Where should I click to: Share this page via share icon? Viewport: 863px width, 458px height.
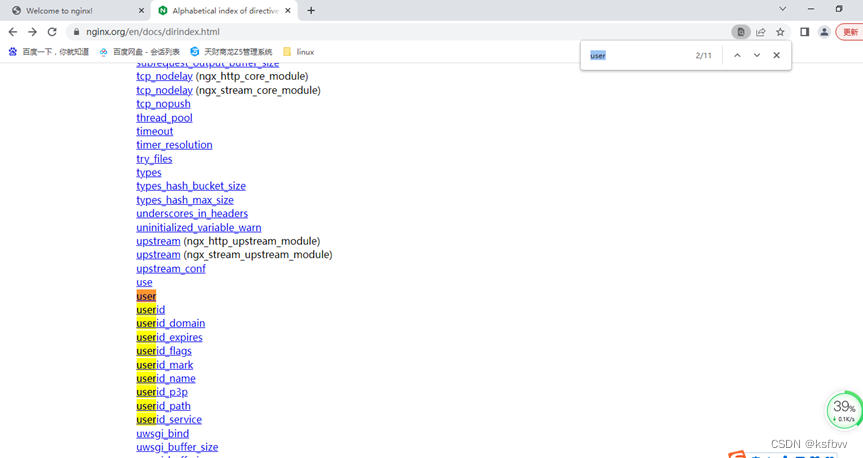coord(761,32)
